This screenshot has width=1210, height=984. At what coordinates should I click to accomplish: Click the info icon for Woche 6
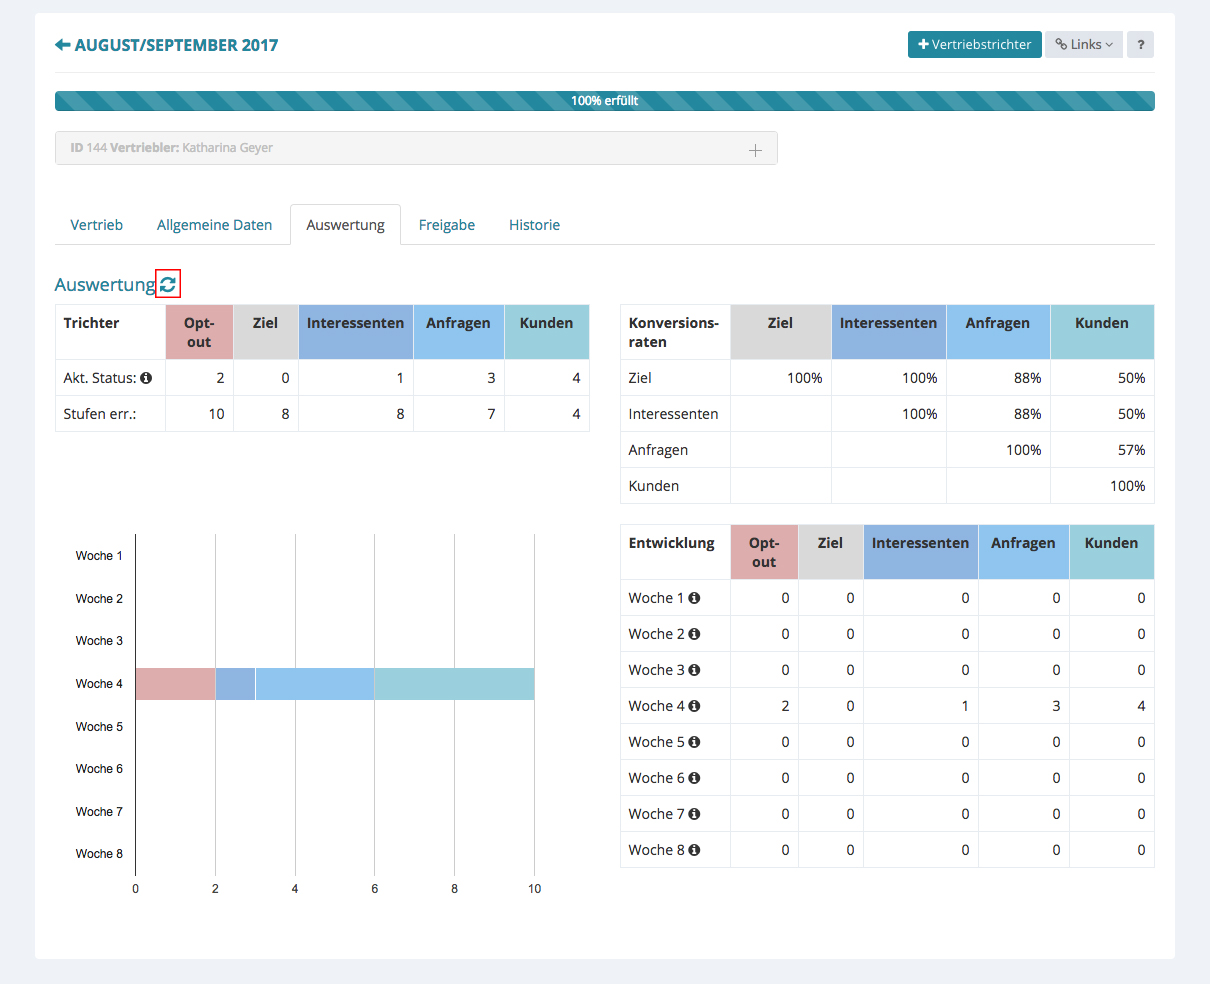click(694, 778)
